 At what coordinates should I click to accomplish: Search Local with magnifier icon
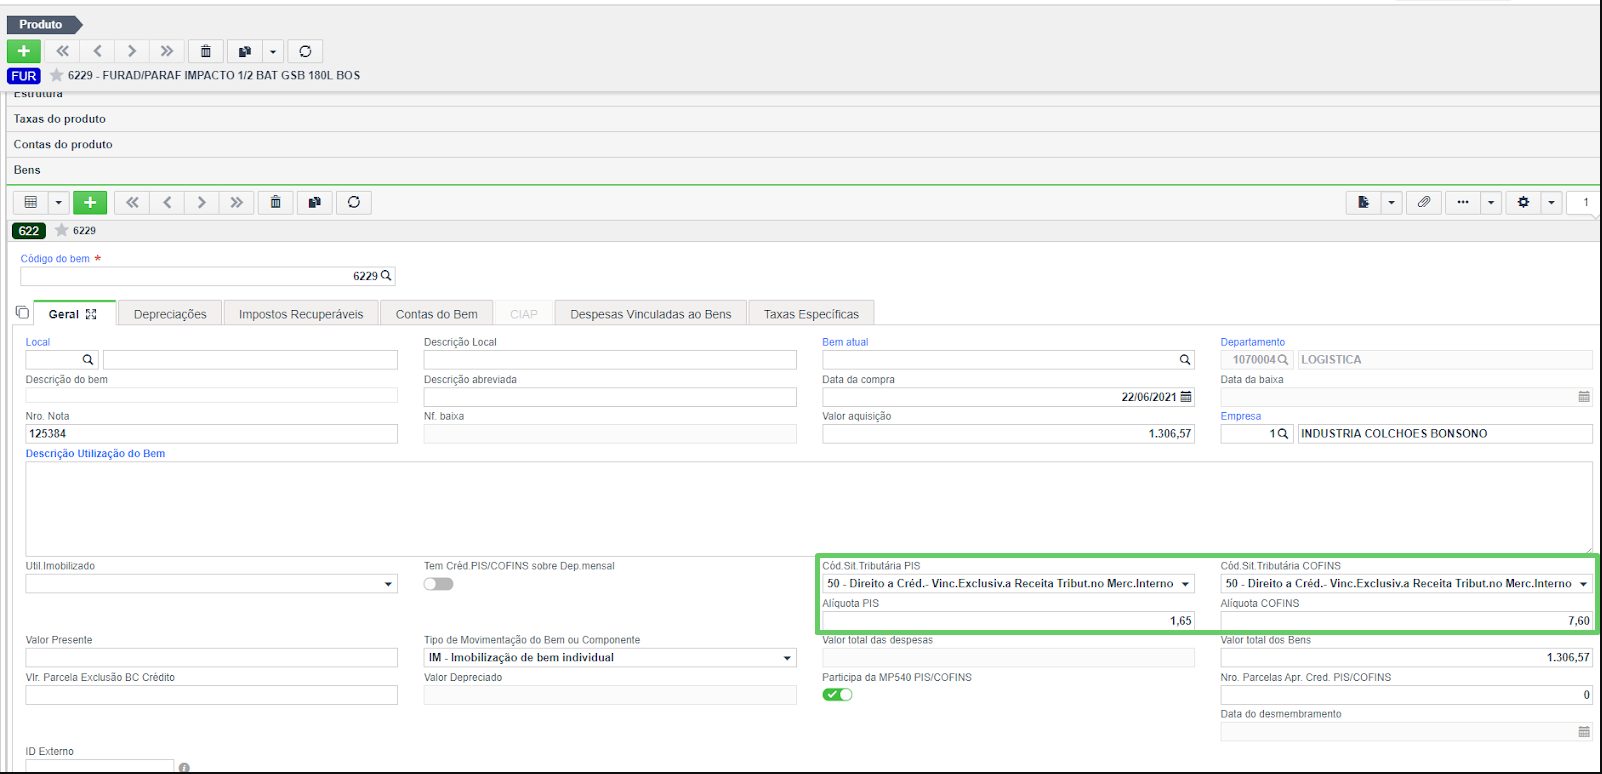pyautogui.click(x=88, y=360)
